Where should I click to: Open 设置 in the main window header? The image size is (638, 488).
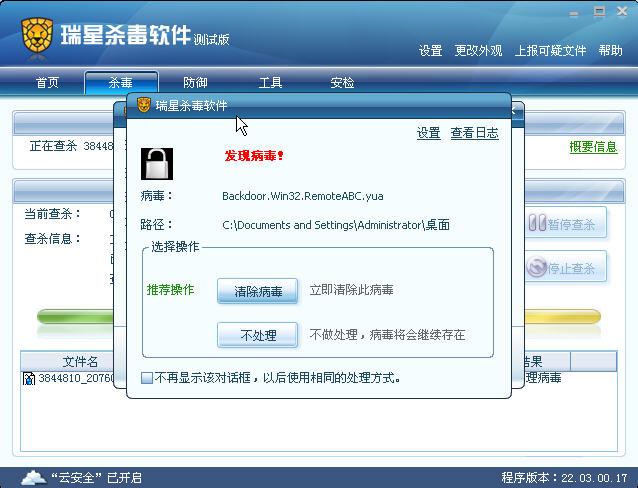(430, 51)
